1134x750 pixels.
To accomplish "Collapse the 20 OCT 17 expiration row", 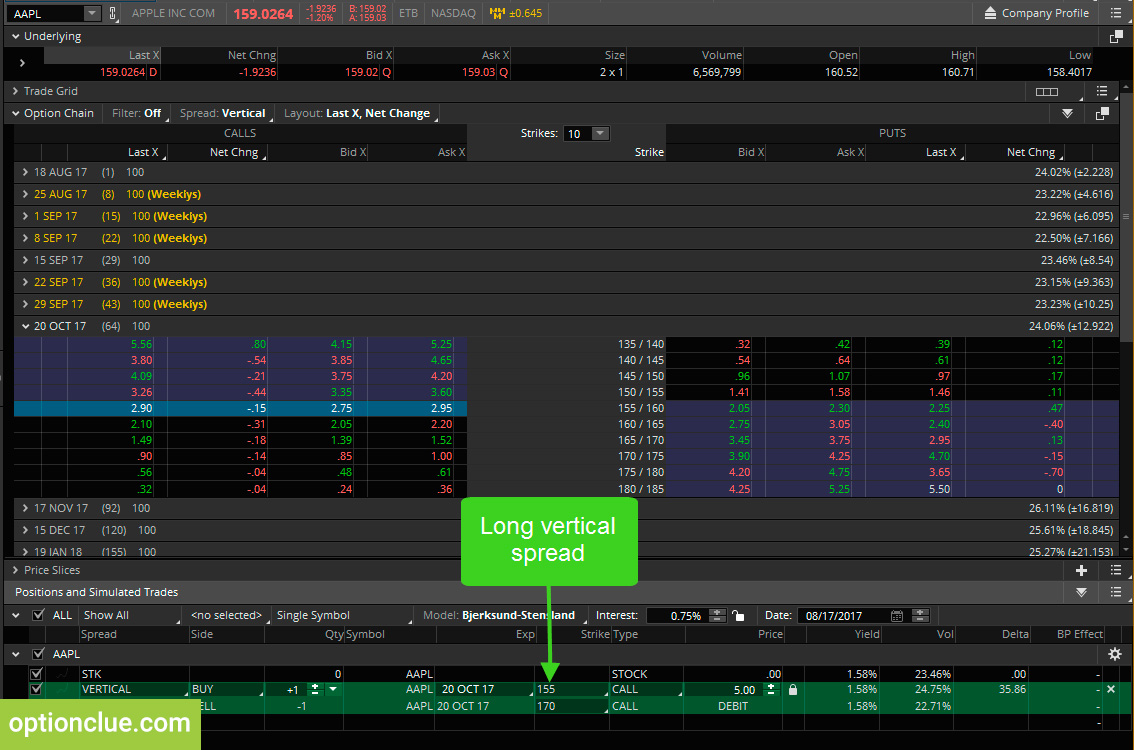I will [25, 326].
